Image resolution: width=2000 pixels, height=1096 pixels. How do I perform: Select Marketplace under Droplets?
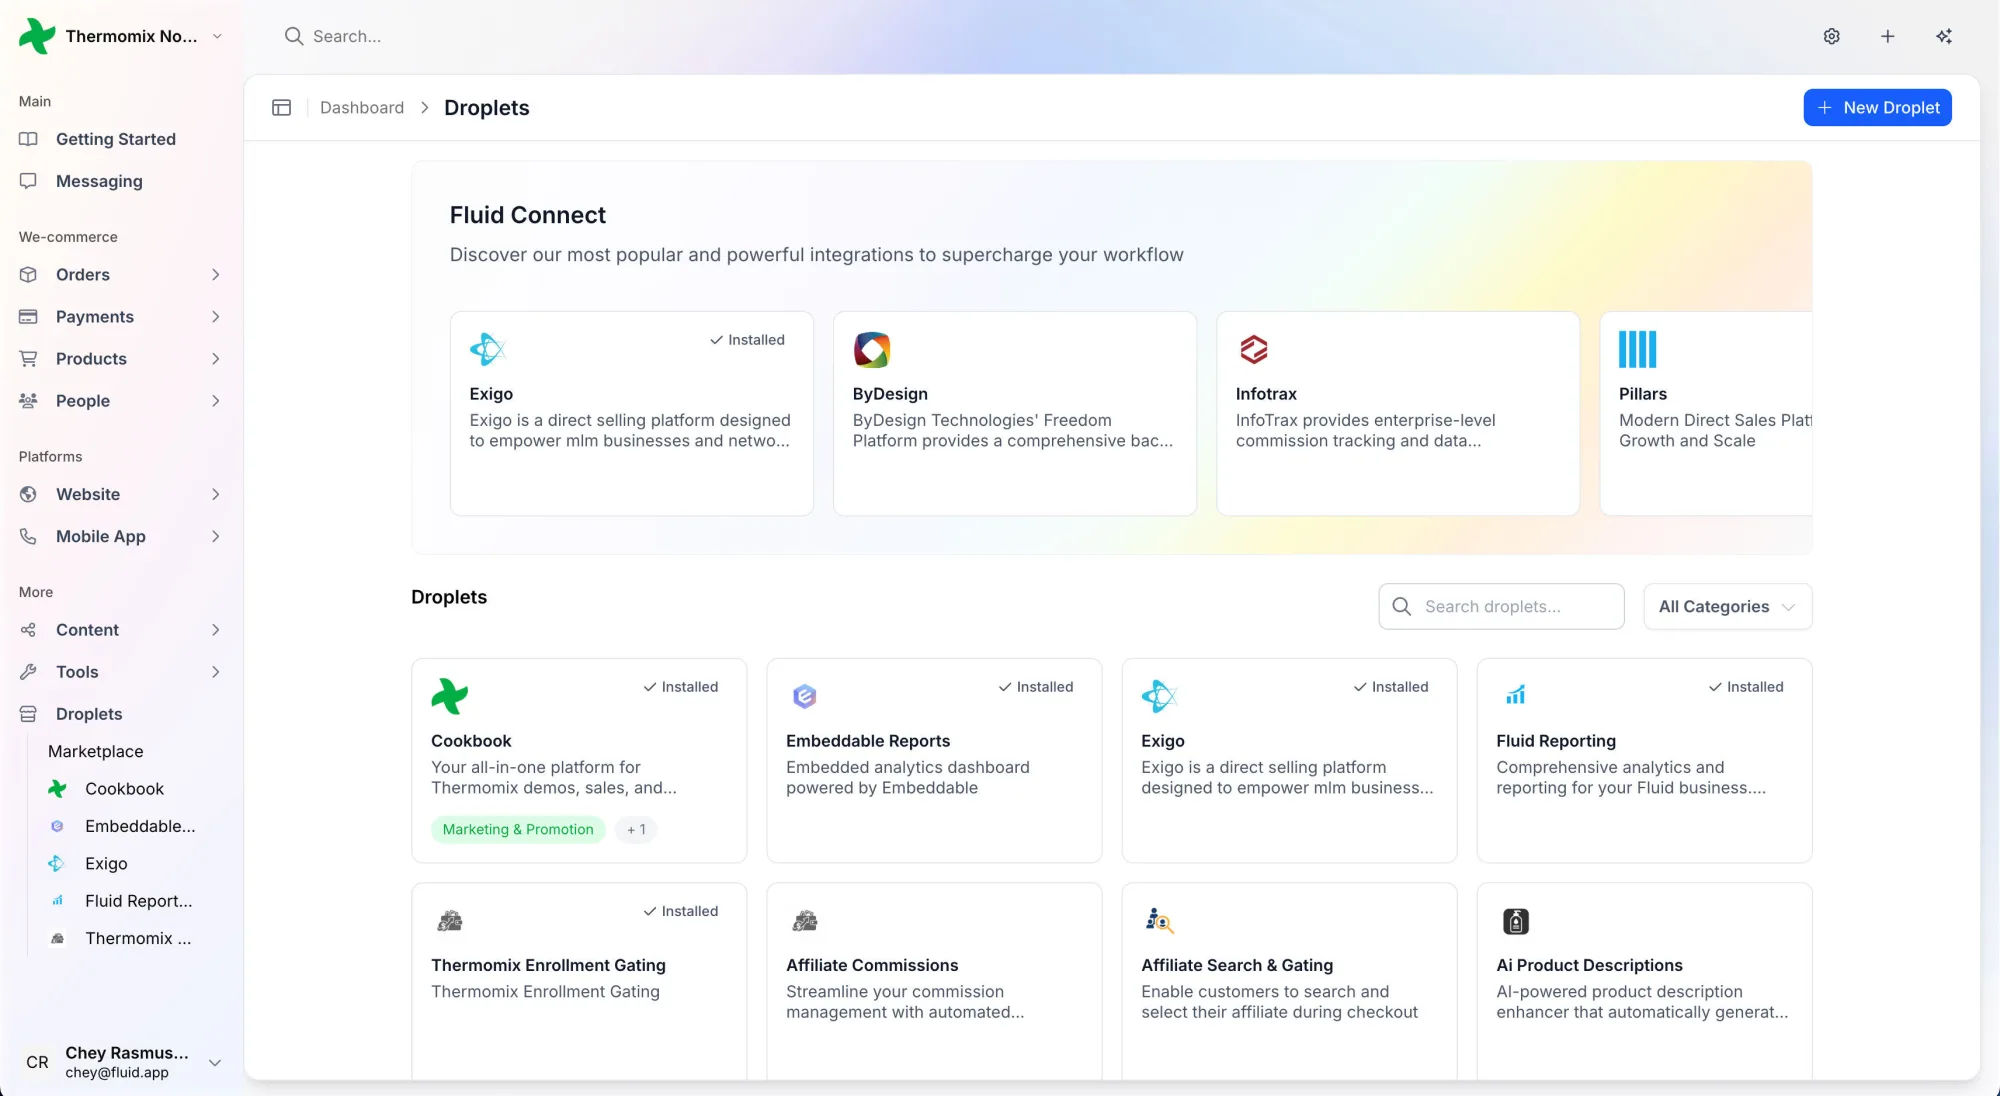(x=95, y=751)
